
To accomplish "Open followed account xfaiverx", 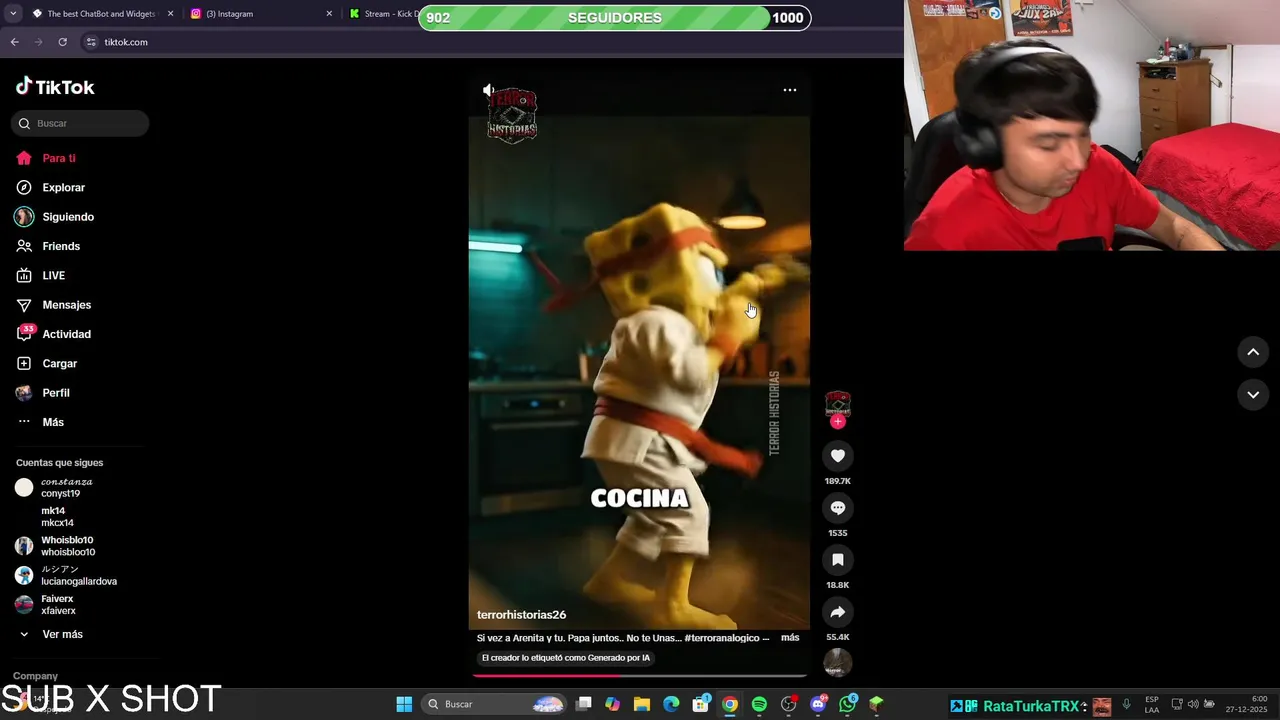I will coord(46,605).
